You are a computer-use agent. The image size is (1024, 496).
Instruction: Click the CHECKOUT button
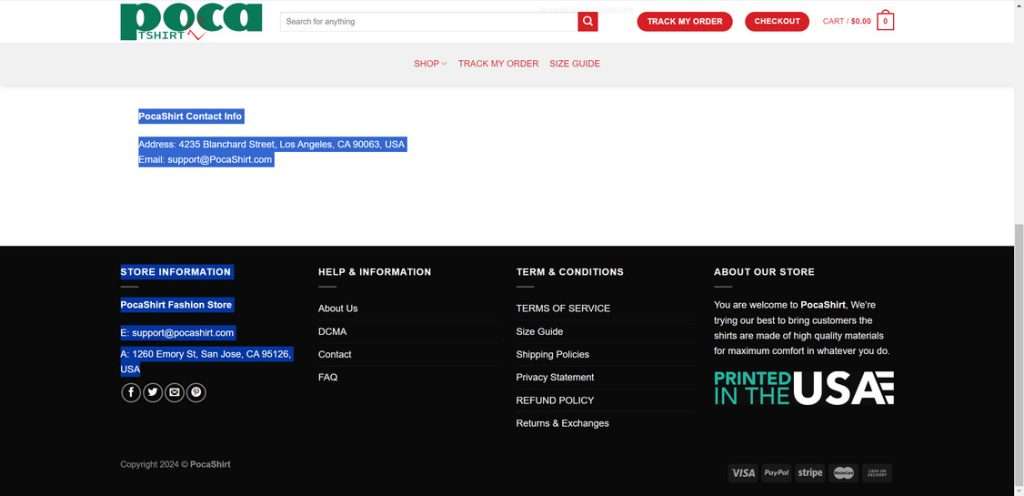coord(776,22)
